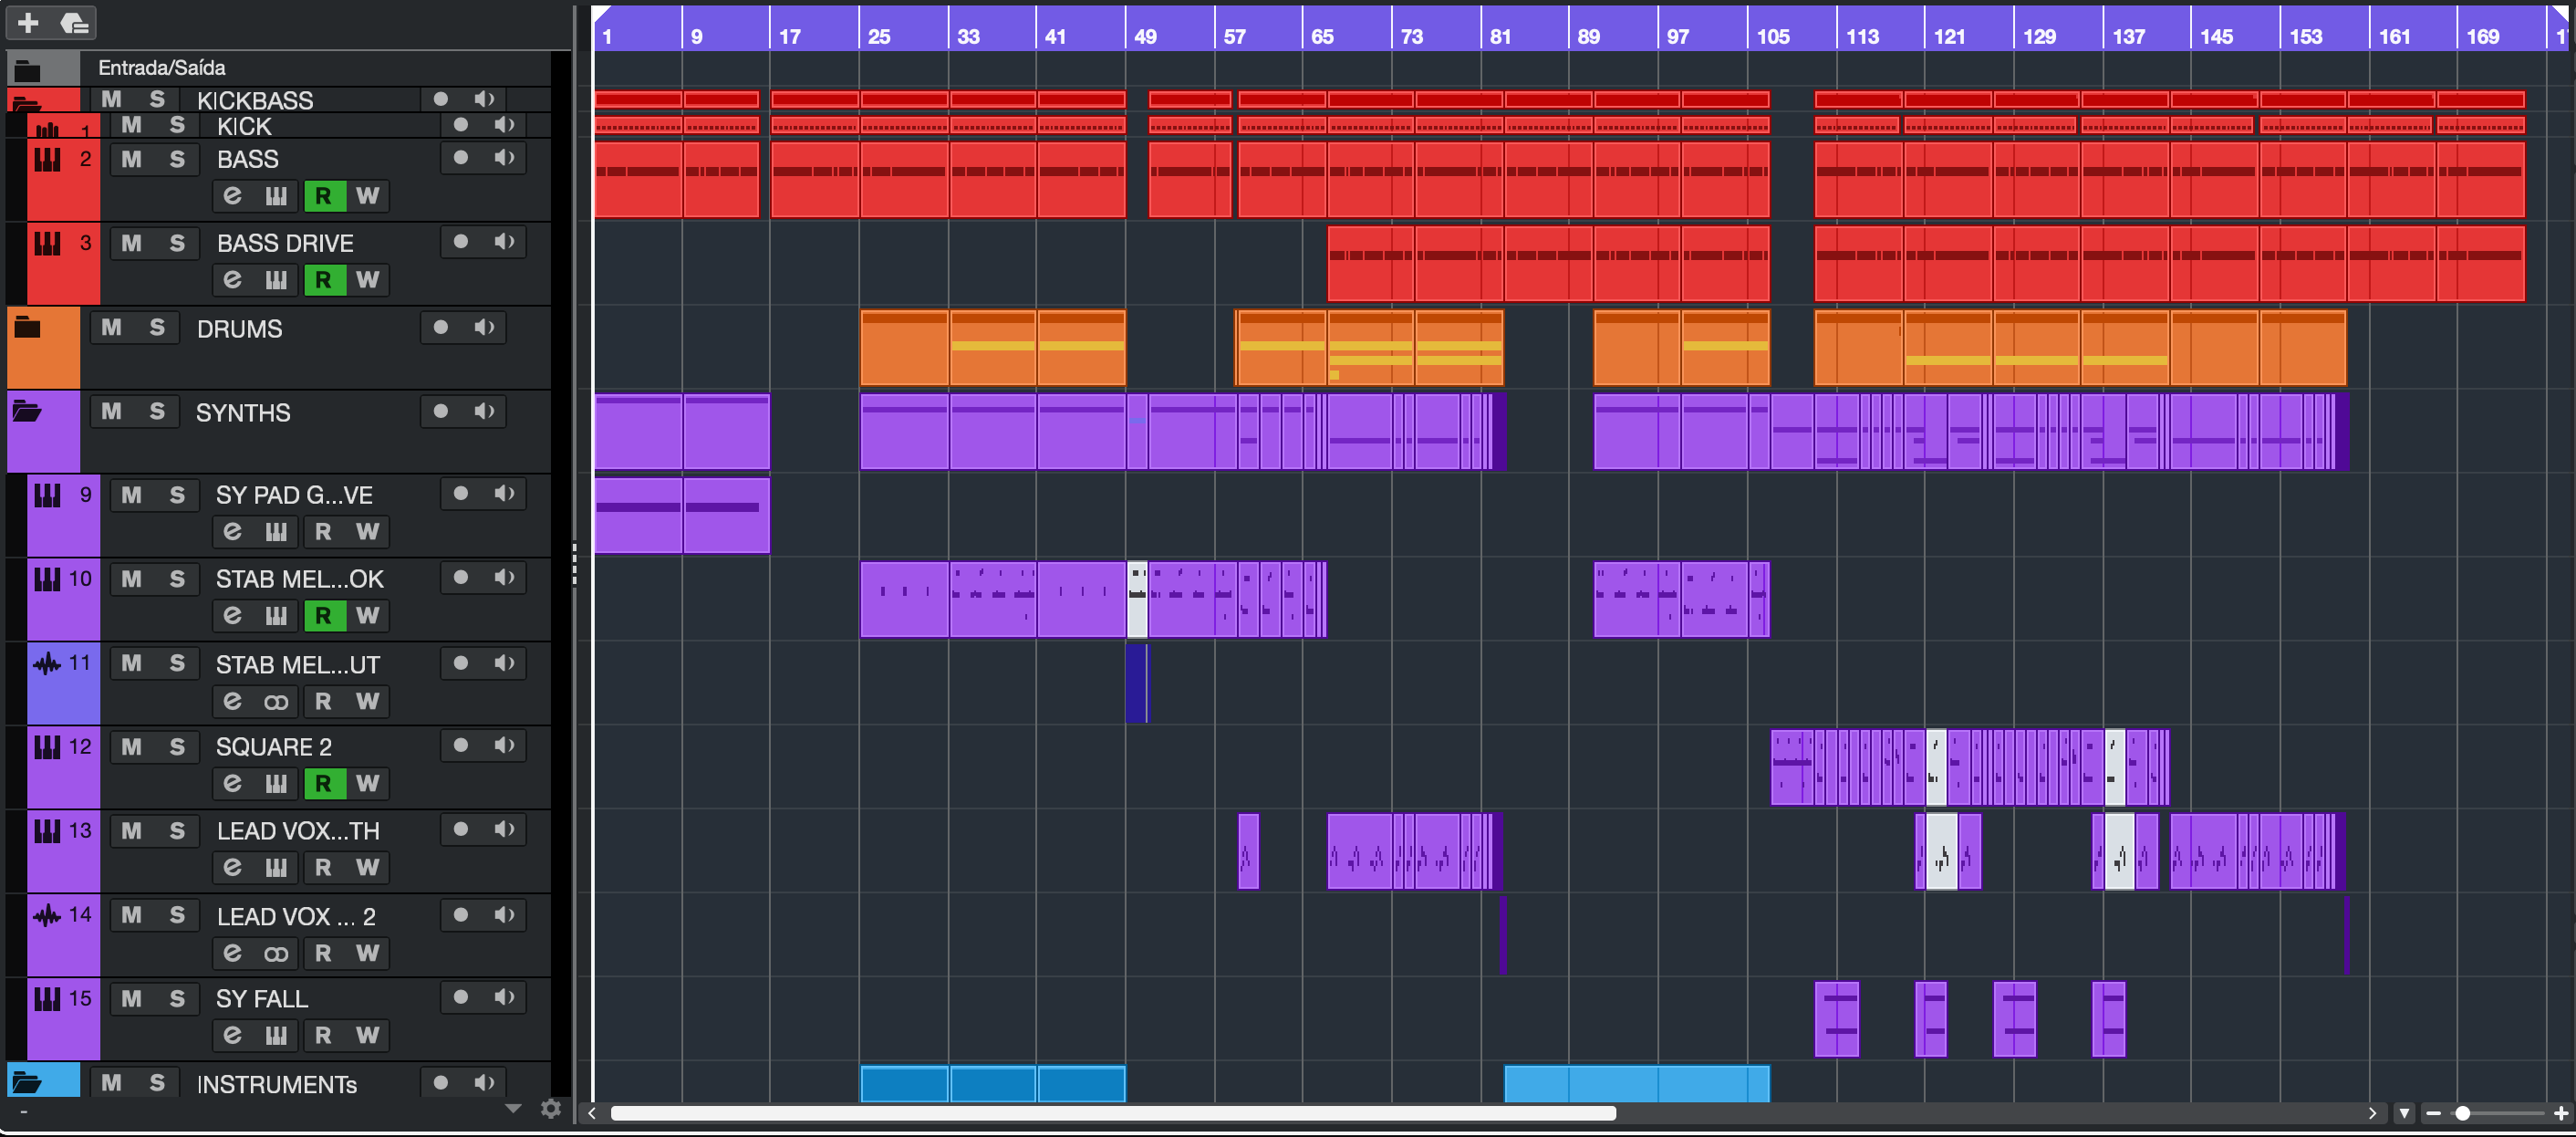The height and width of the screenshot is (1137, 2576).
Task: Zoom out horizontally with minus button
Action: pos(2434,1113)
